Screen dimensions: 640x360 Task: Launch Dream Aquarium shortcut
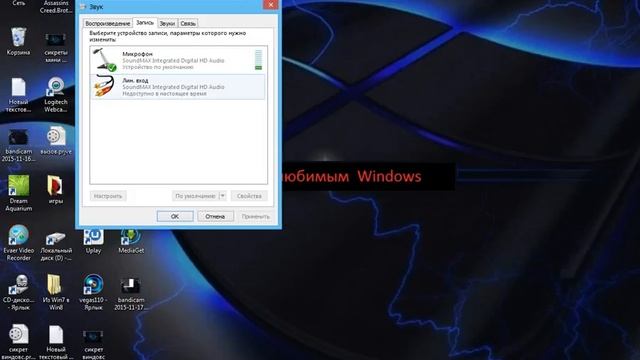[18, 193]
